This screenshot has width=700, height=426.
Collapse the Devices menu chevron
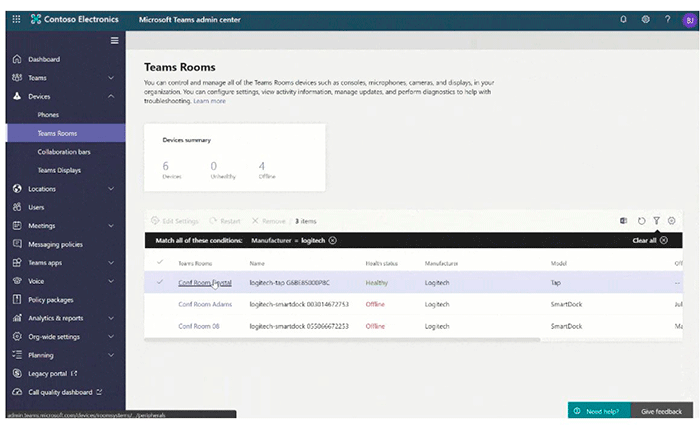111,96
